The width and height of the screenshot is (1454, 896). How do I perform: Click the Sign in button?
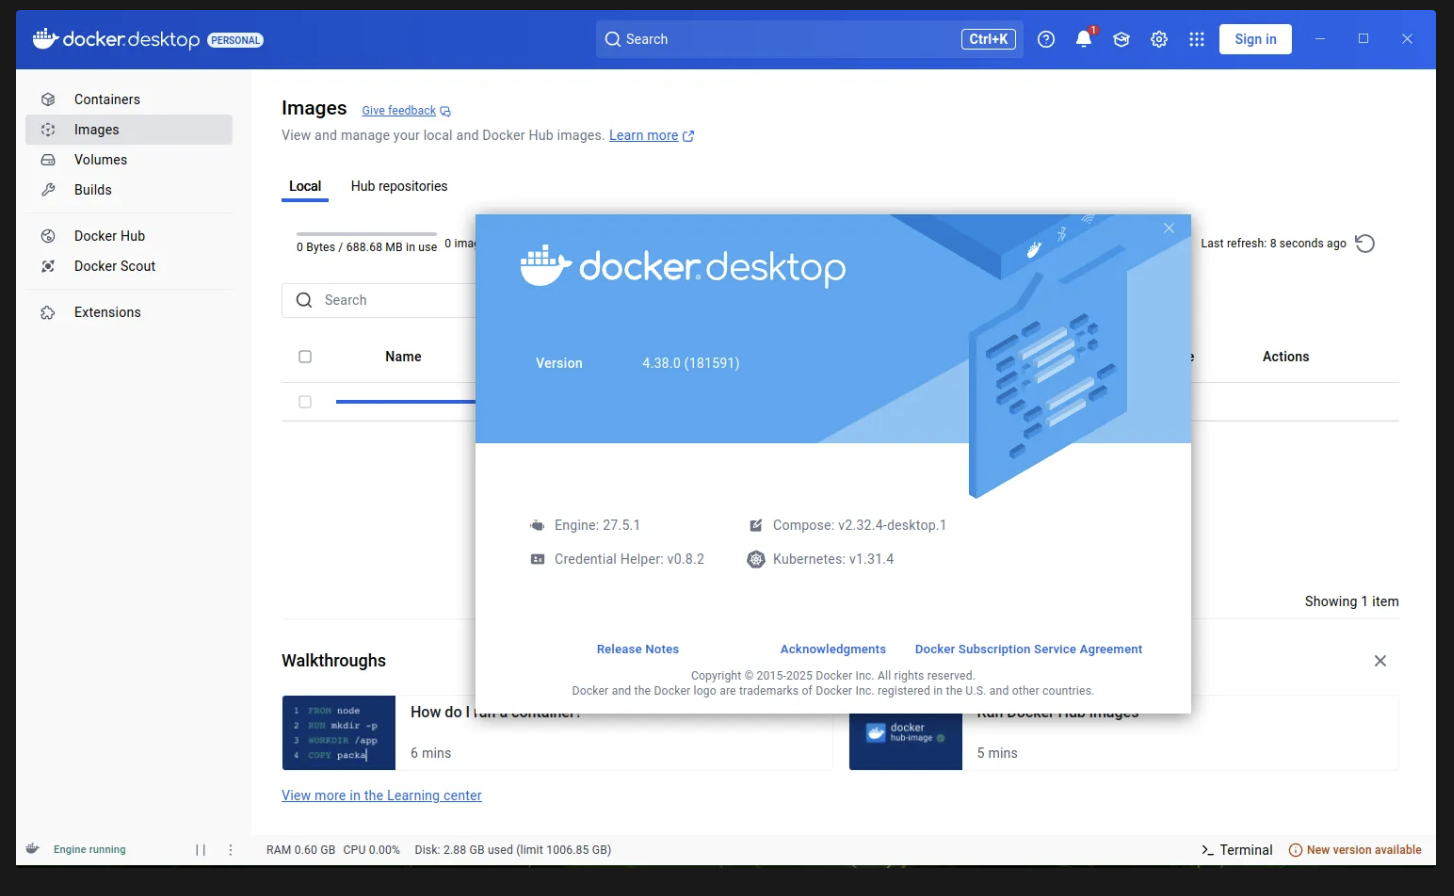click(x=1255, y=39)
